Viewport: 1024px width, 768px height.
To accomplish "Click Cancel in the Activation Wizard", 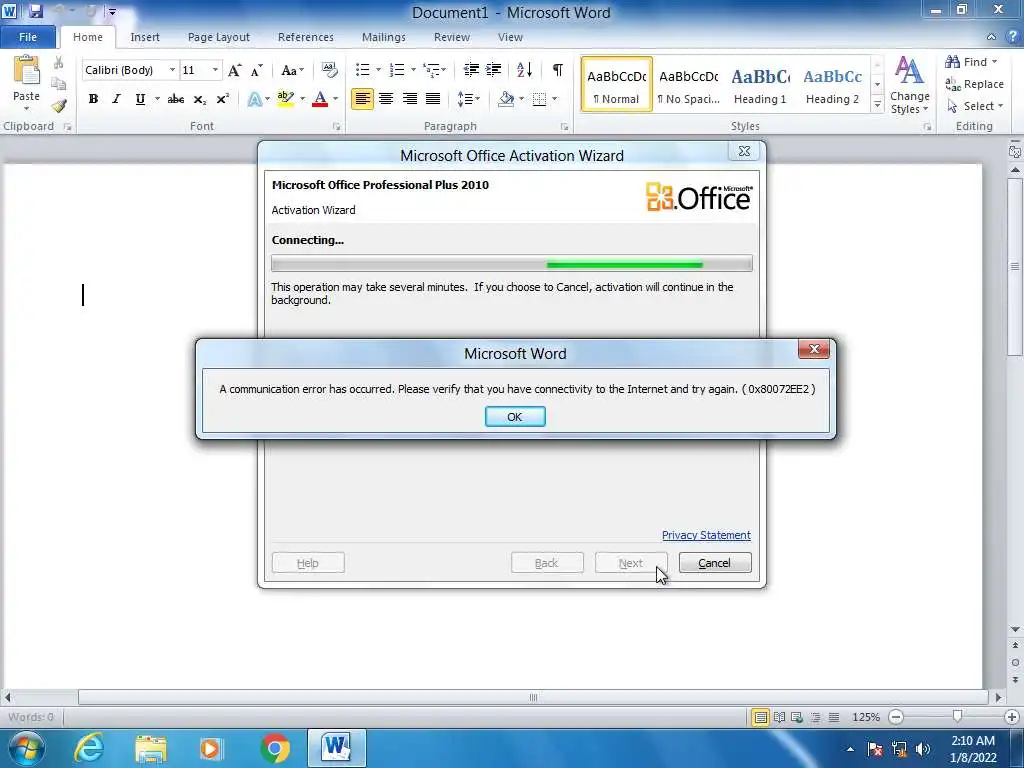I will coord(714,563).
